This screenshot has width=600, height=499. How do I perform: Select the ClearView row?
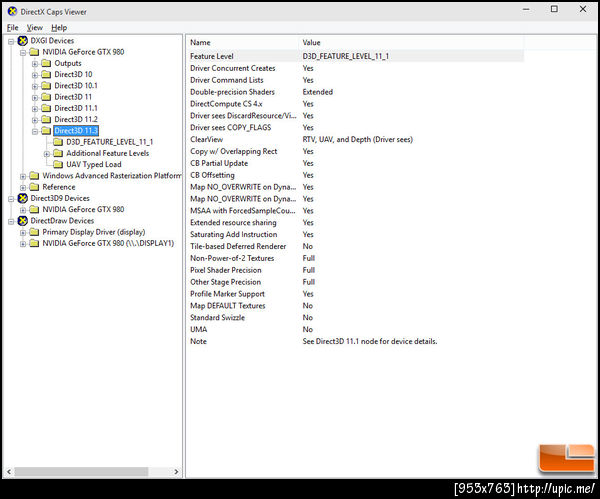355,139
